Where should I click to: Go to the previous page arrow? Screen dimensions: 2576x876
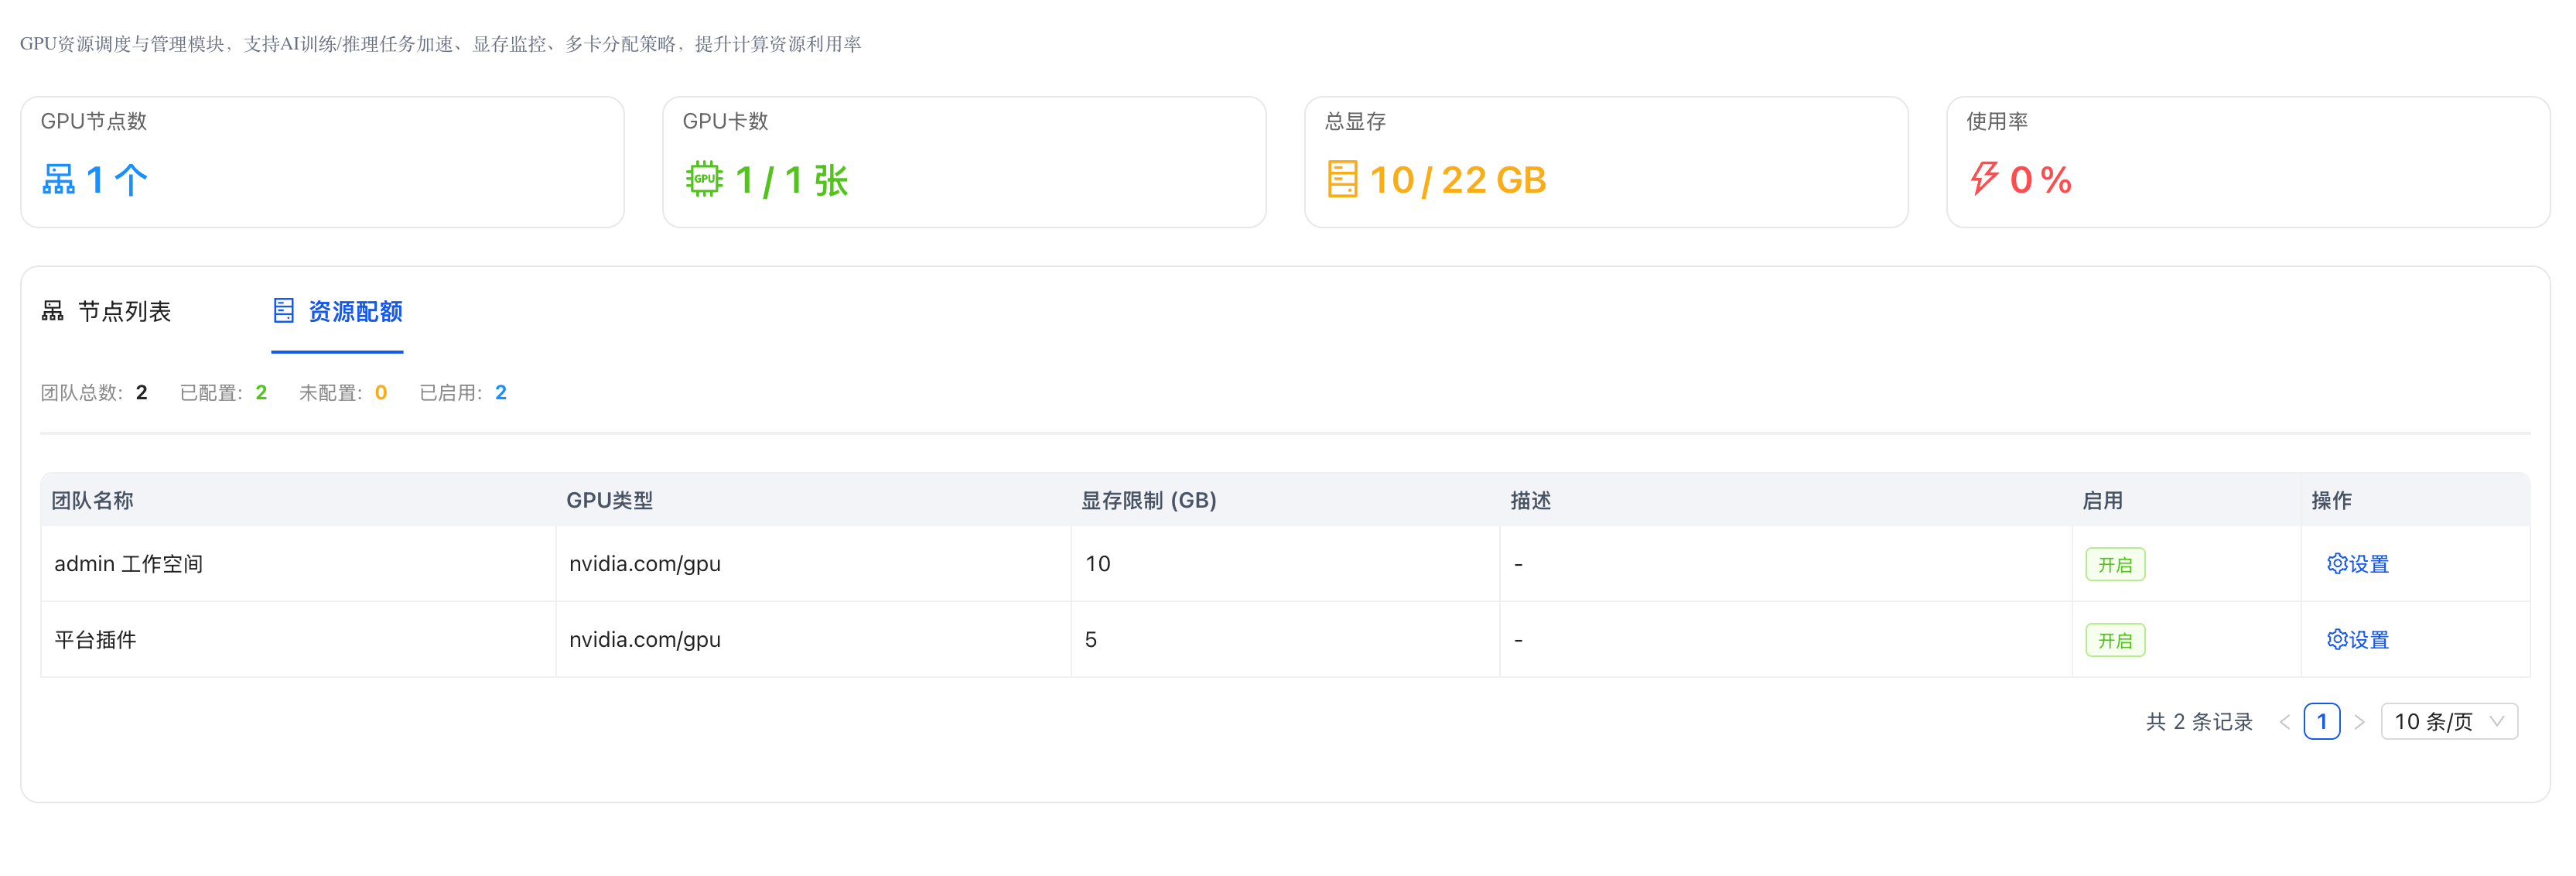[2284, 722]
